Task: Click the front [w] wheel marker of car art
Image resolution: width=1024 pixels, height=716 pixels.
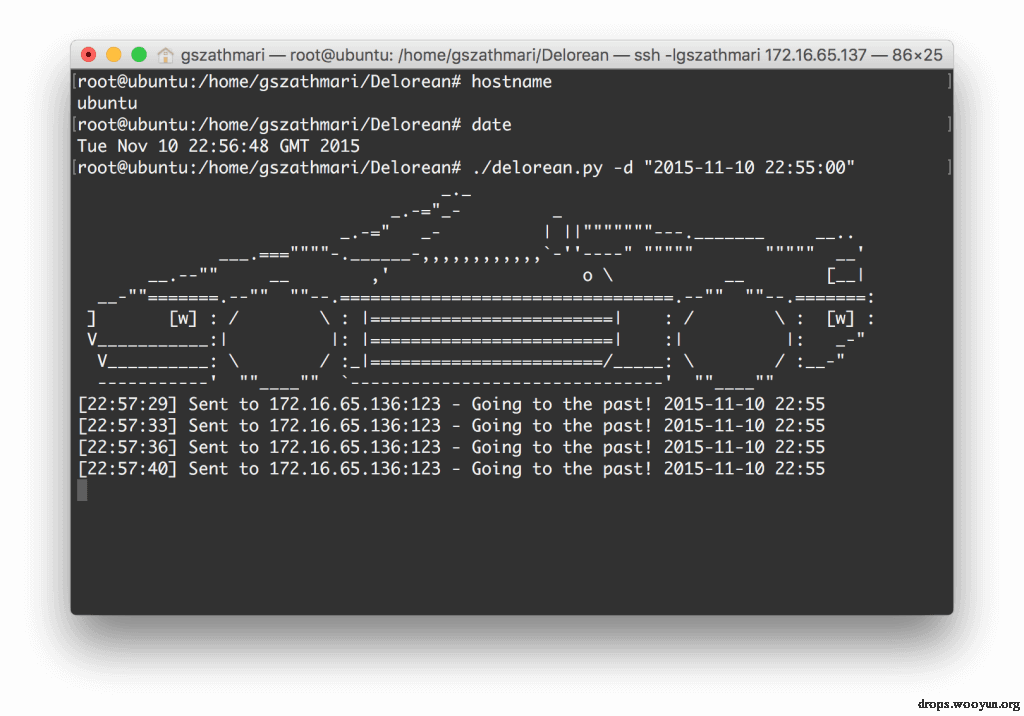Action: (x=183, y=318)
